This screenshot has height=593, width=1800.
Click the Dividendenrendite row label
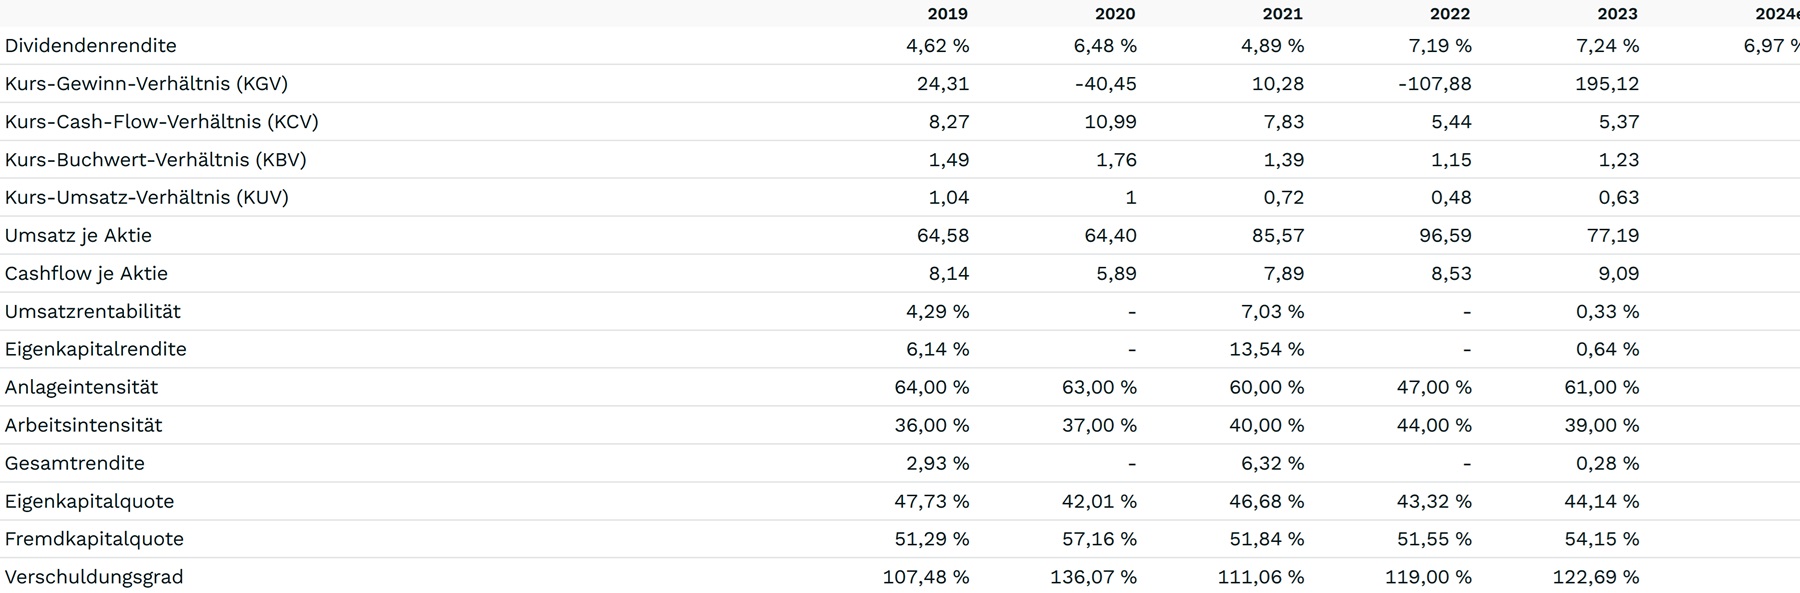[91, 46]
